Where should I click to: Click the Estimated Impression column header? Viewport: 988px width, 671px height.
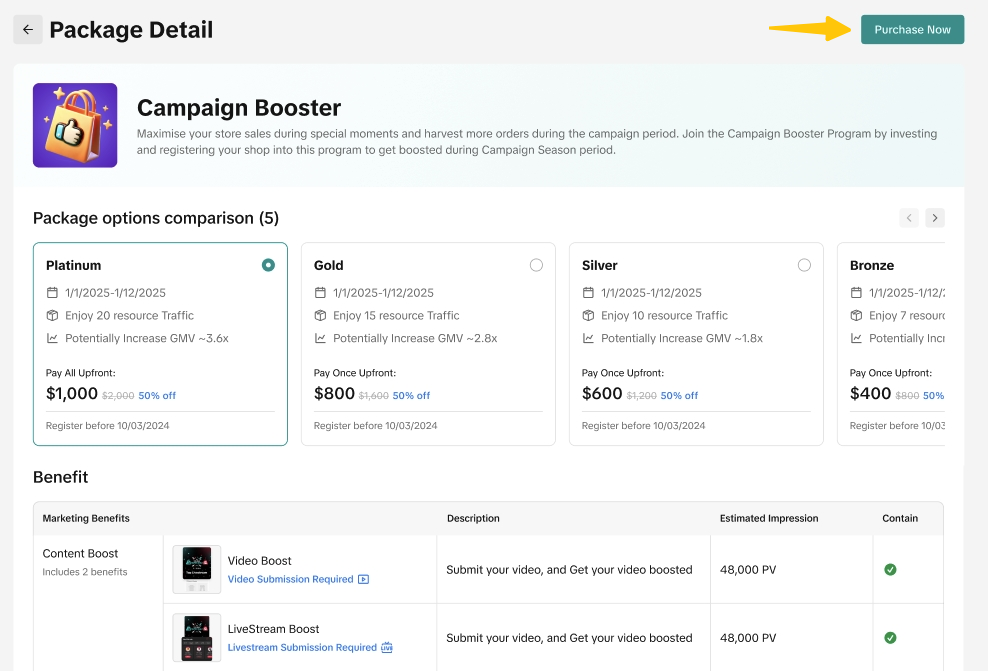click(x=769, y=518)
